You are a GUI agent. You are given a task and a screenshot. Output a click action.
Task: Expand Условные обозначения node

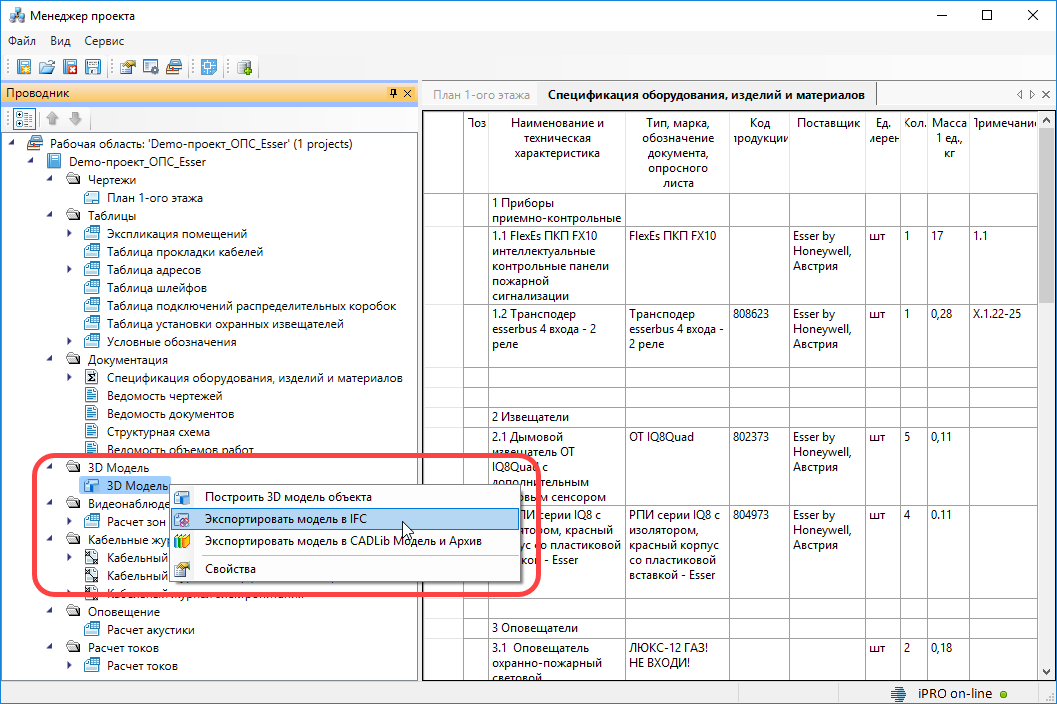69,342
